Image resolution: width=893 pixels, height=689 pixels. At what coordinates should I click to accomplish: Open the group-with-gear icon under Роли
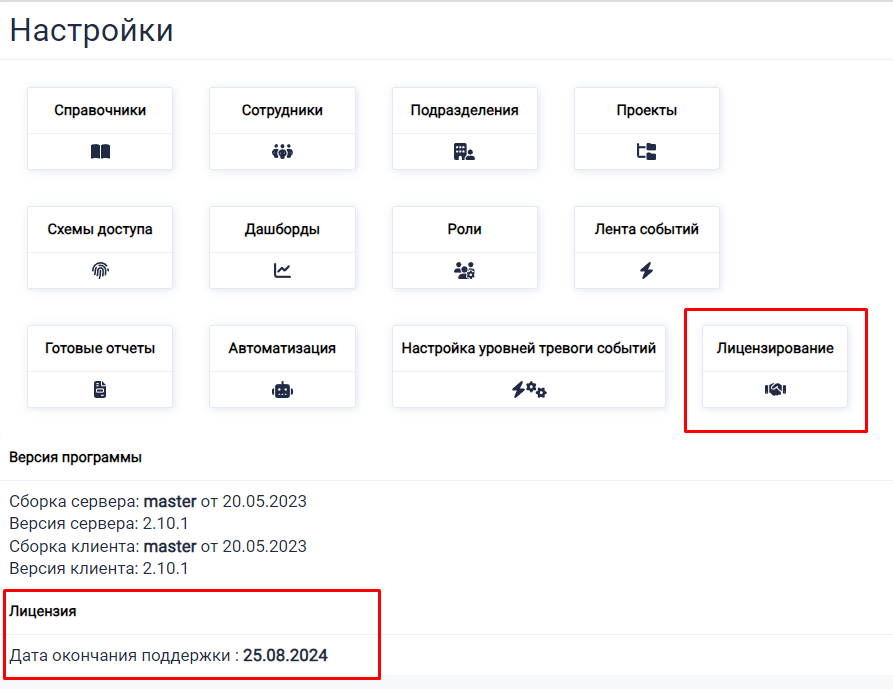tap(463, 269)
